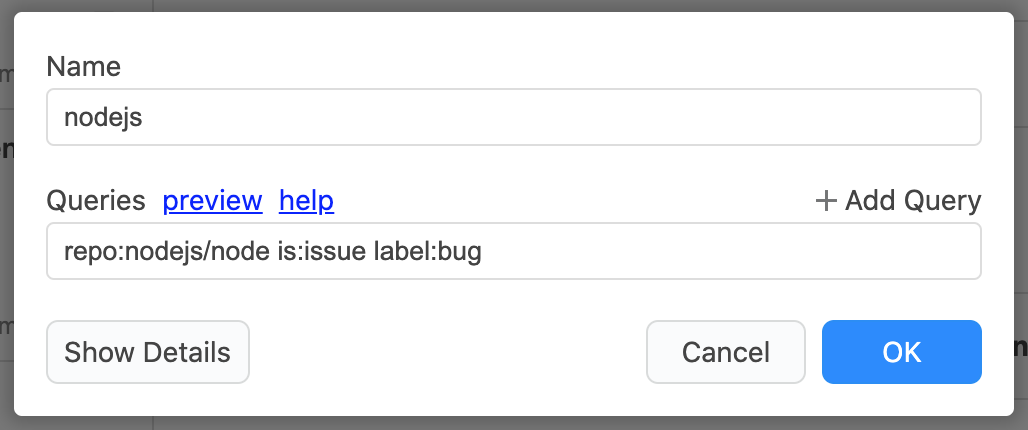Click the "Name" field label

tap(83, 67)
